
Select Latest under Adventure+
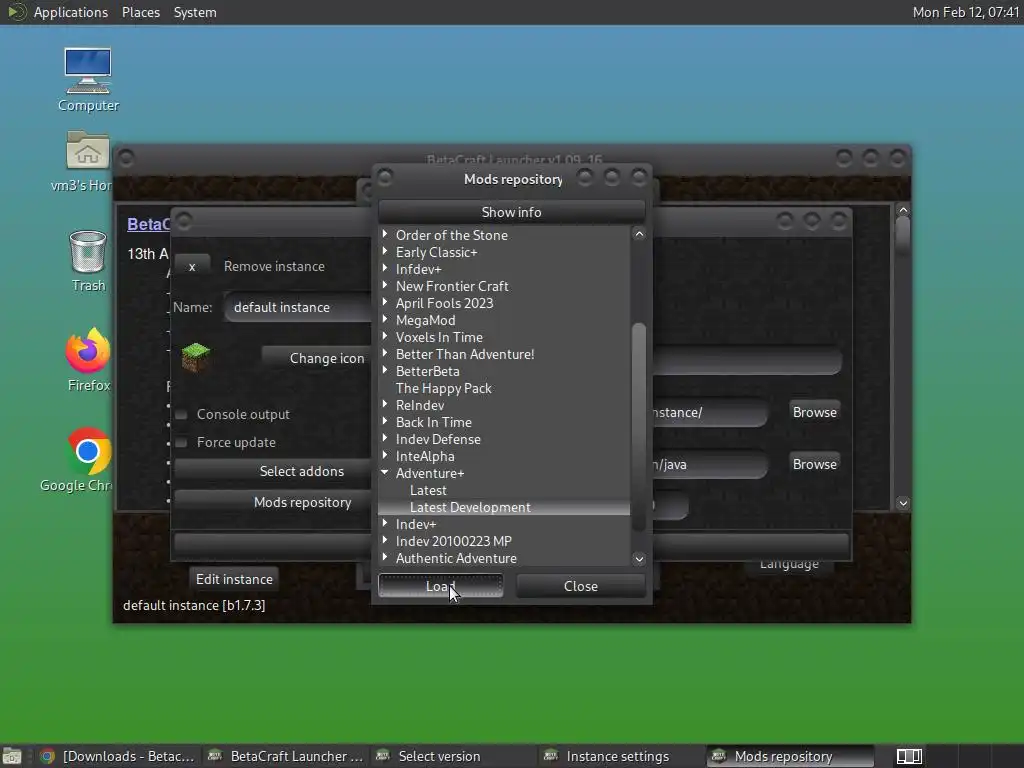point(428,490)
